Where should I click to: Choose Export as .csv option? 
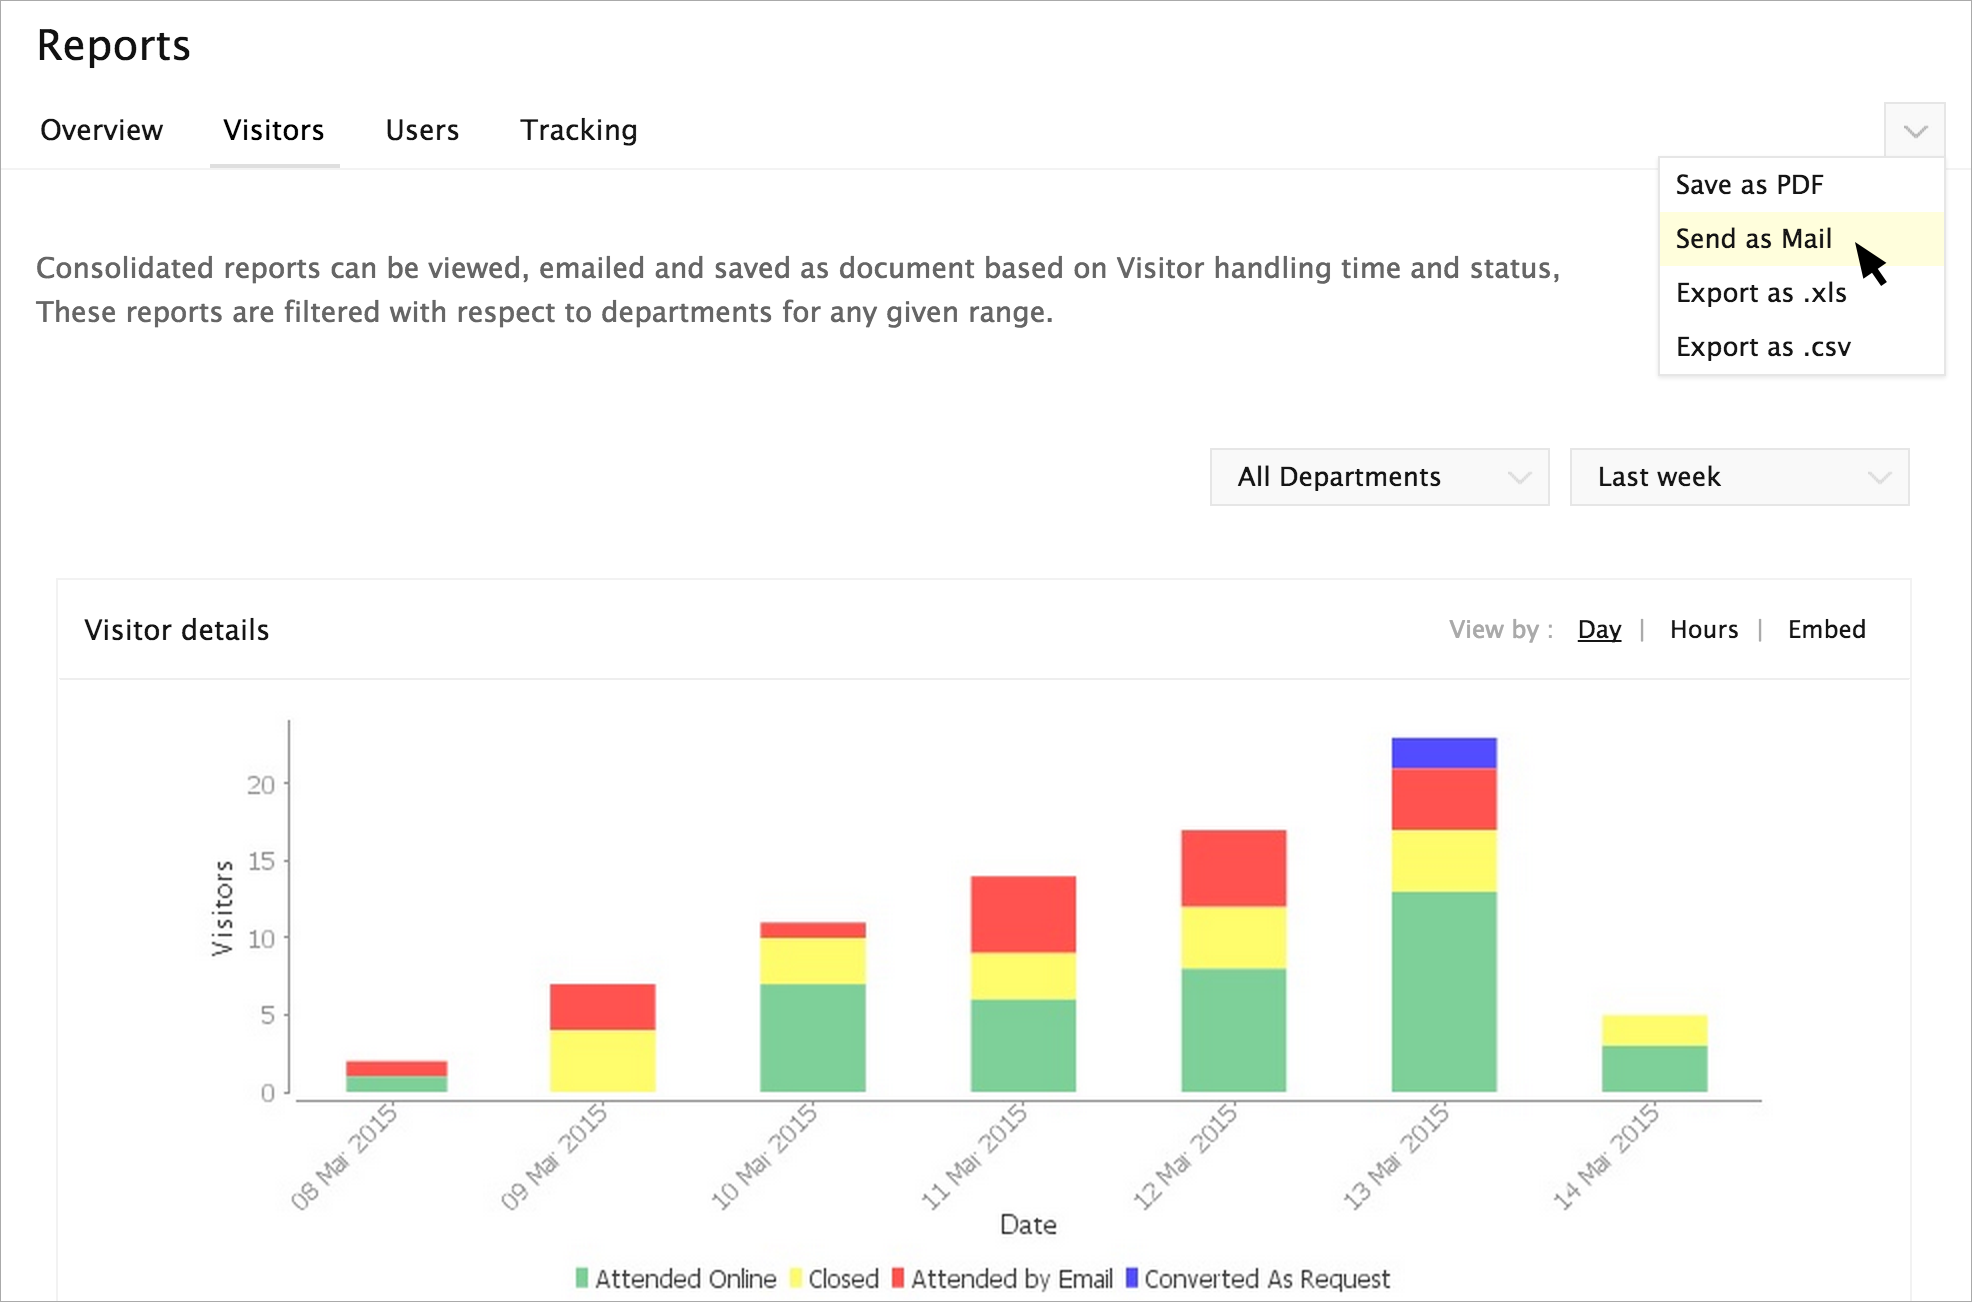1762,347
